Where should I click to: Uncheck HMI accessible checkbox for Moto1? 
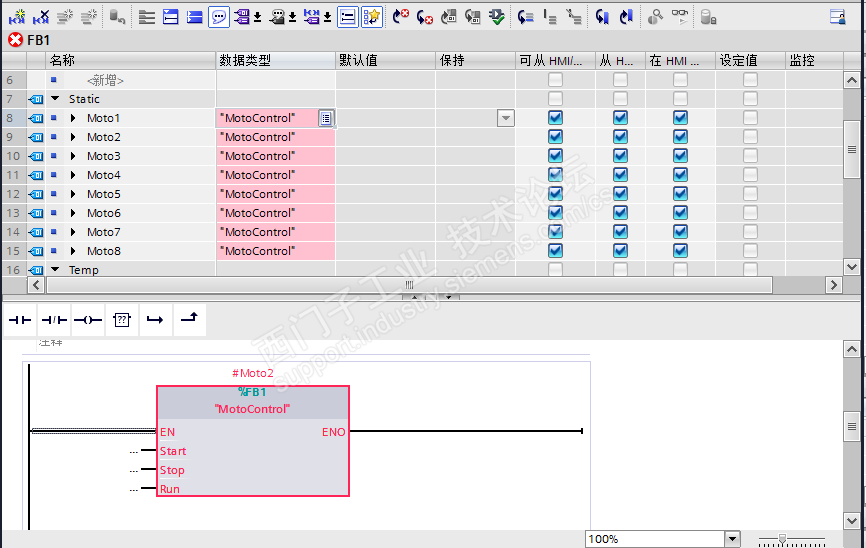coord(555,118)
